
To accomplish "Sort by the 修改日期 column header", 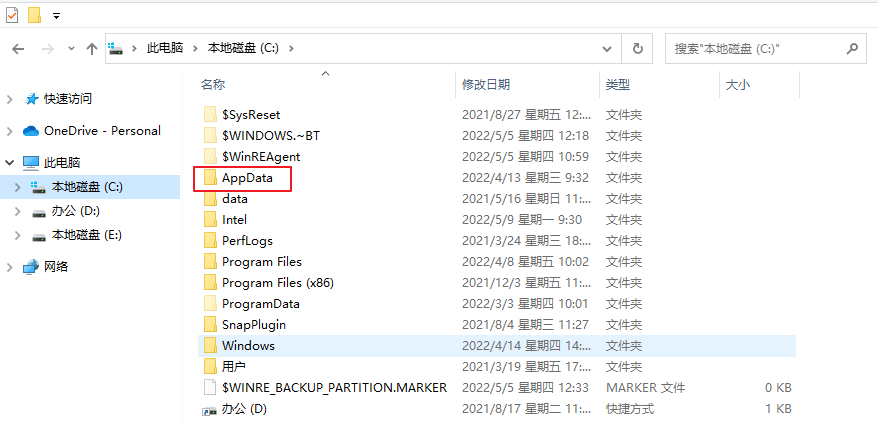I will [486, 85].
